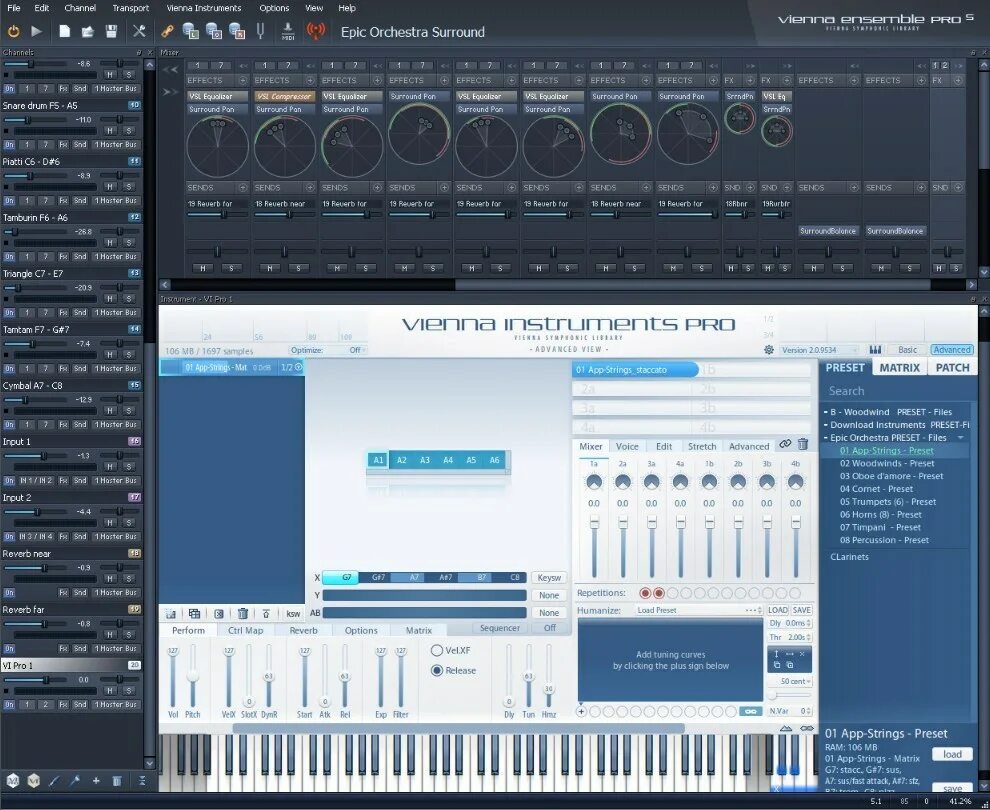Click the first icon left of the ksw button
The height and width of the screenshot is (810, 990).
tap(170, 613)
